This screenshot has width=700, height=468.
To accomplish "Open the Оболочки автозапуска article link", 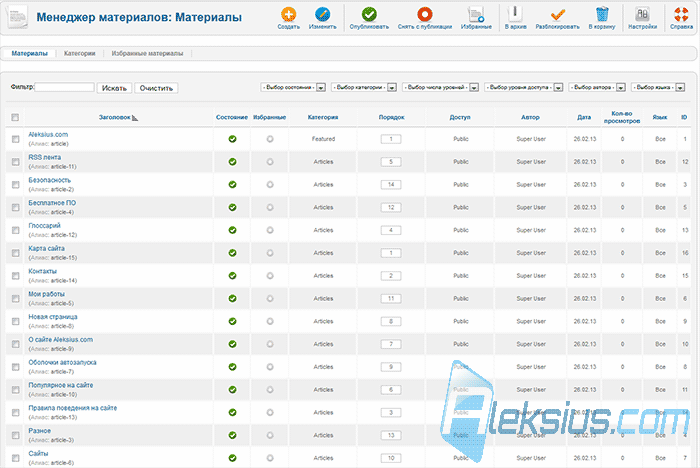I will 62,362.
